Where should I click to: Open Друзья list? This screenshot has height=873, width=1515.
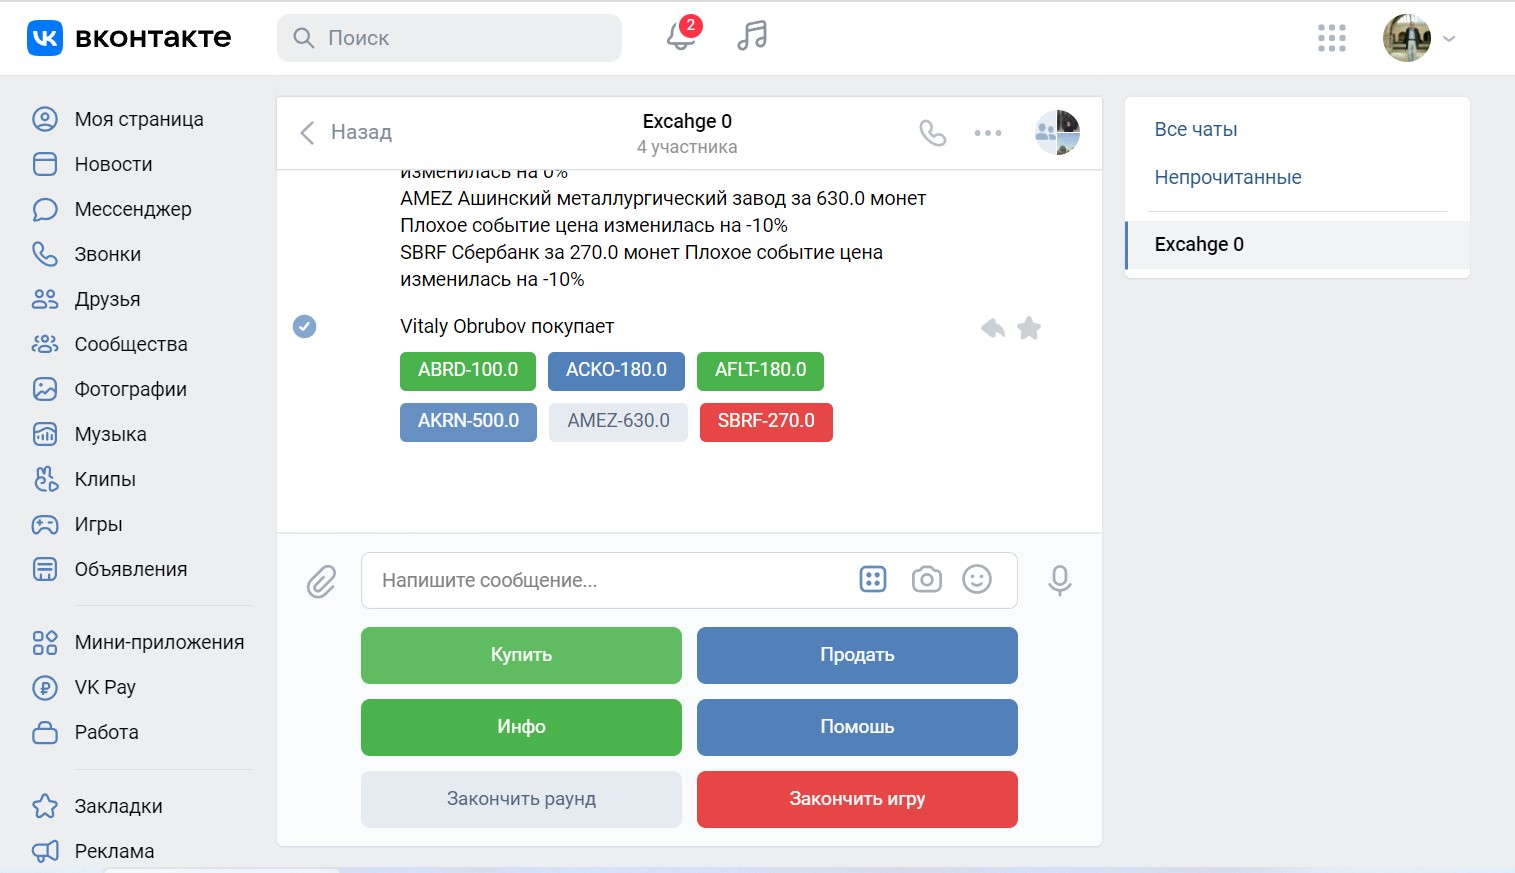pyautogui.click(x=107, y=299)
